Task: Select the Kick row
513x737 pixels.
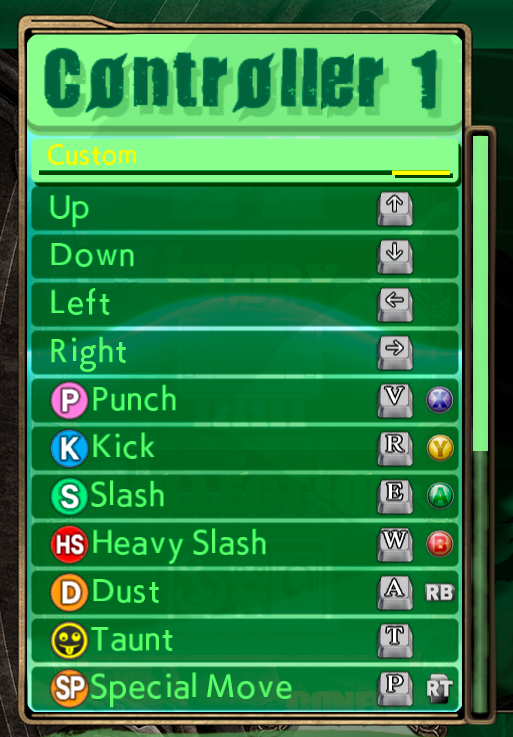Action: (x=245, y=448)
